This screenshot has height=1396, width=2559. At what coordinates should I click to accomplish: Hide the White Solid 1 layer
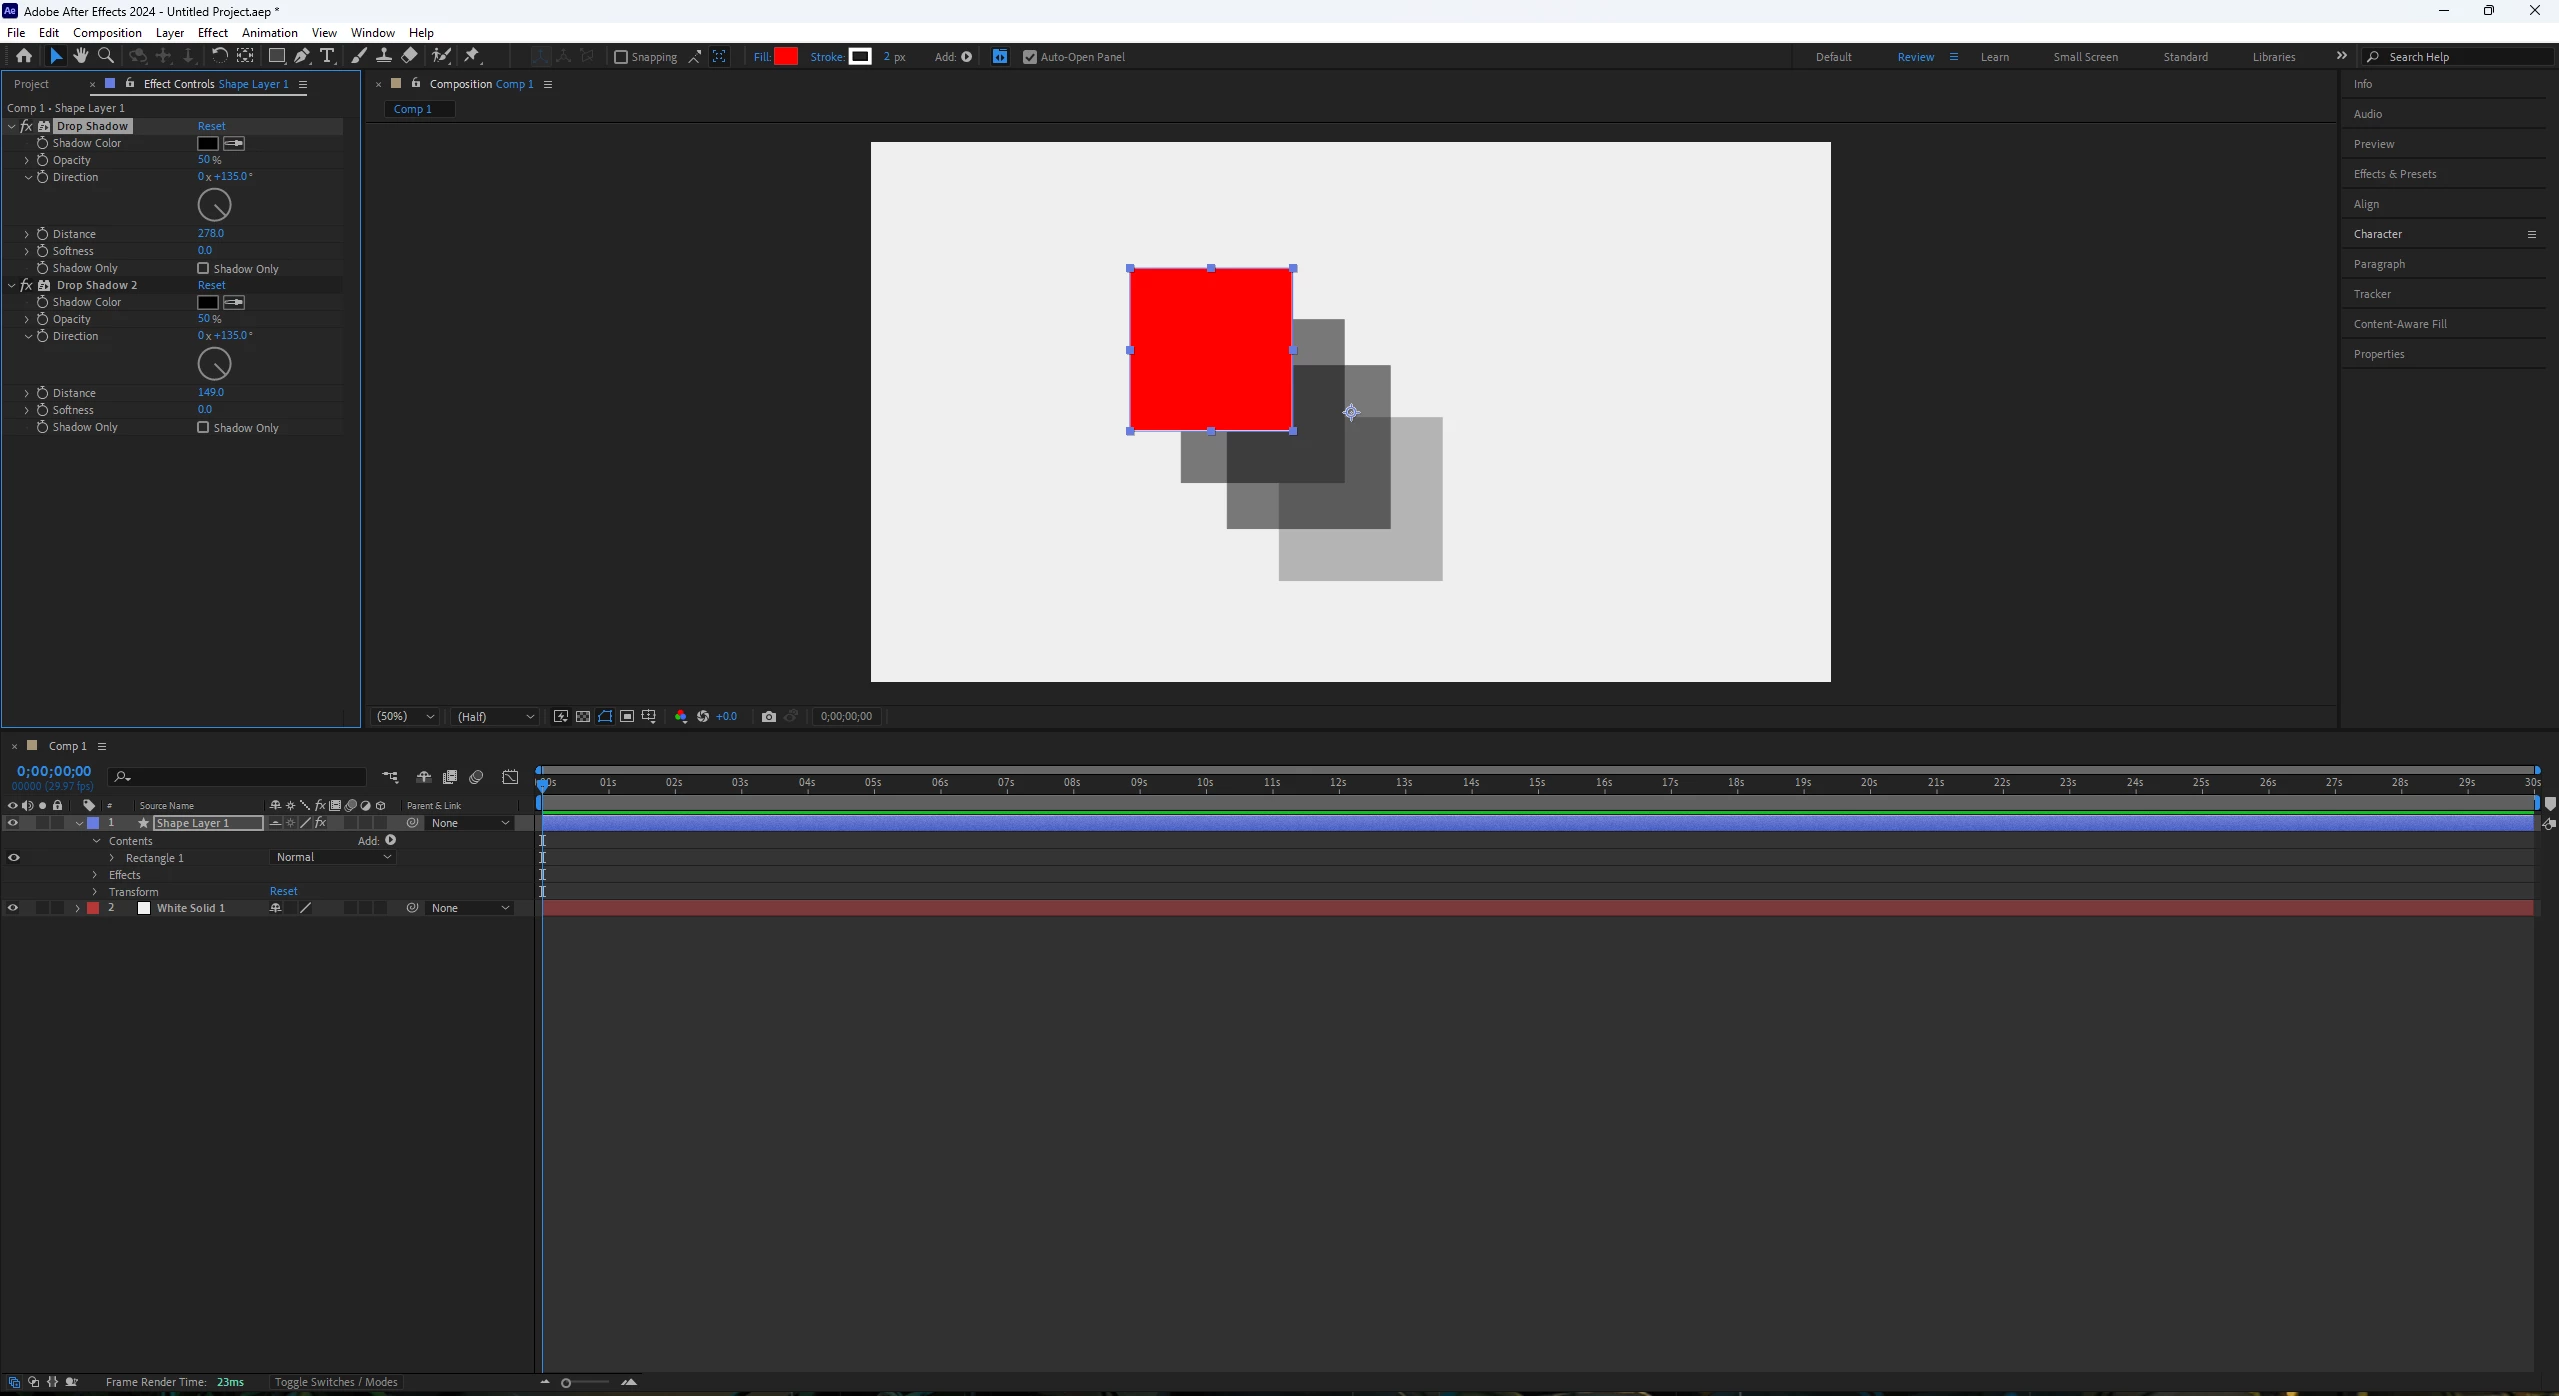(13, 908)
